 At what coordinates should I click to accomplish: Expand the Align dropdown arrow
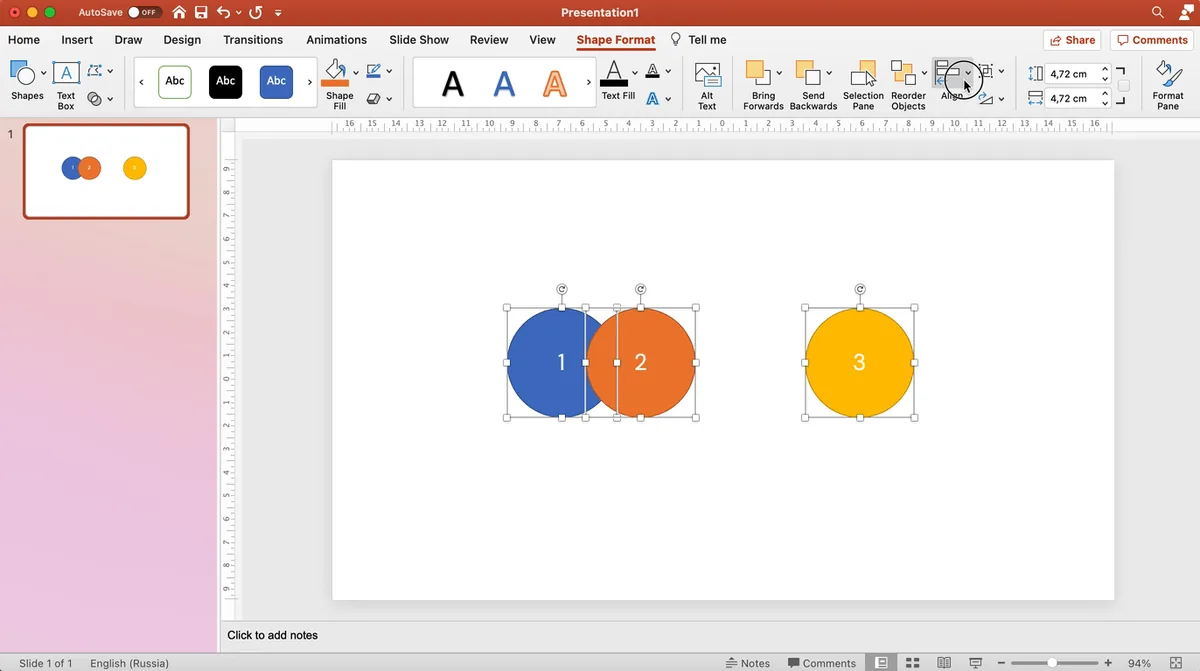pyautogui.click(x=968, y=73)
